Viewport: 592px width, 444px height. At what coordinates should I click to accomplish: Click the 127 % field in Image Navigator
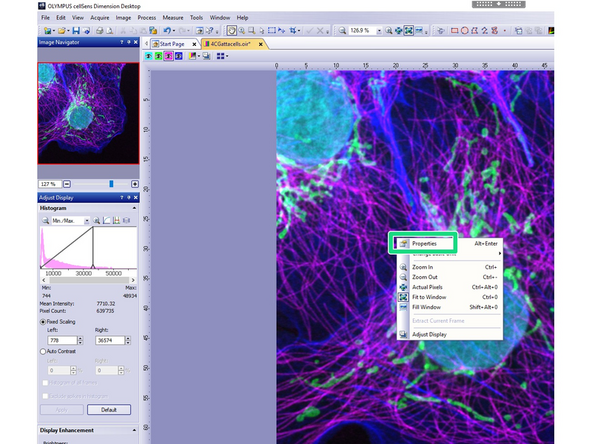coord(50,184)
